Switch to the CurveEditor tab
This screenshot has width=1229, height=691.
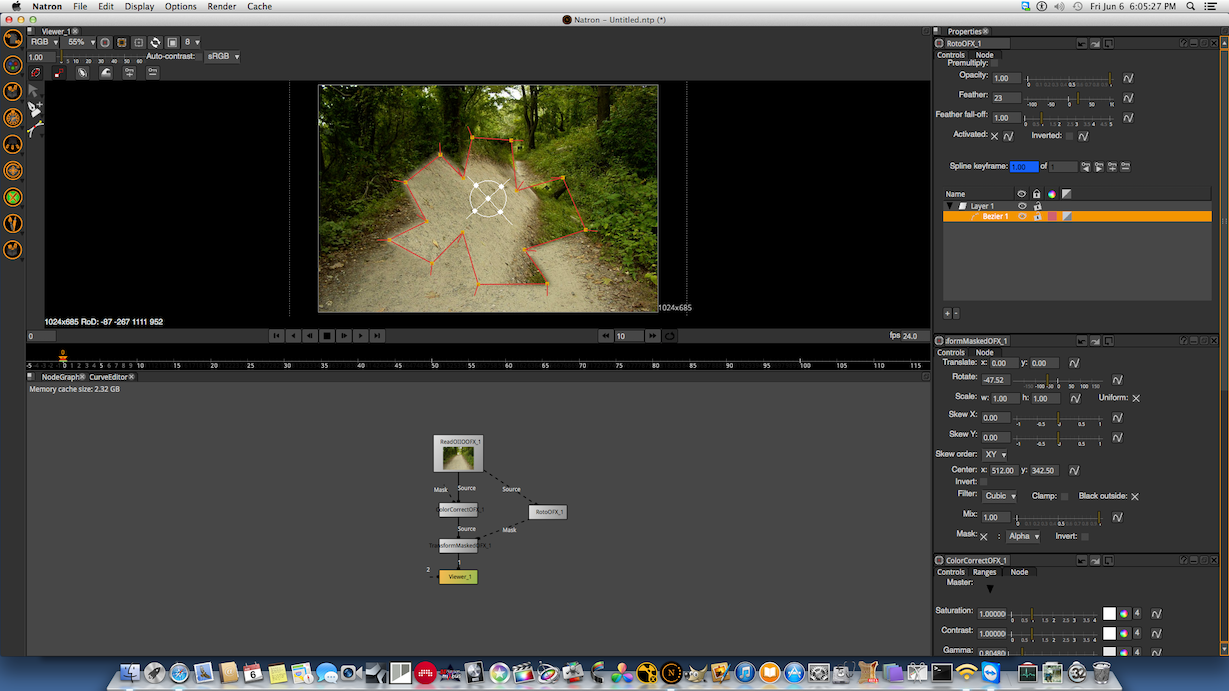tap(110, 377)
